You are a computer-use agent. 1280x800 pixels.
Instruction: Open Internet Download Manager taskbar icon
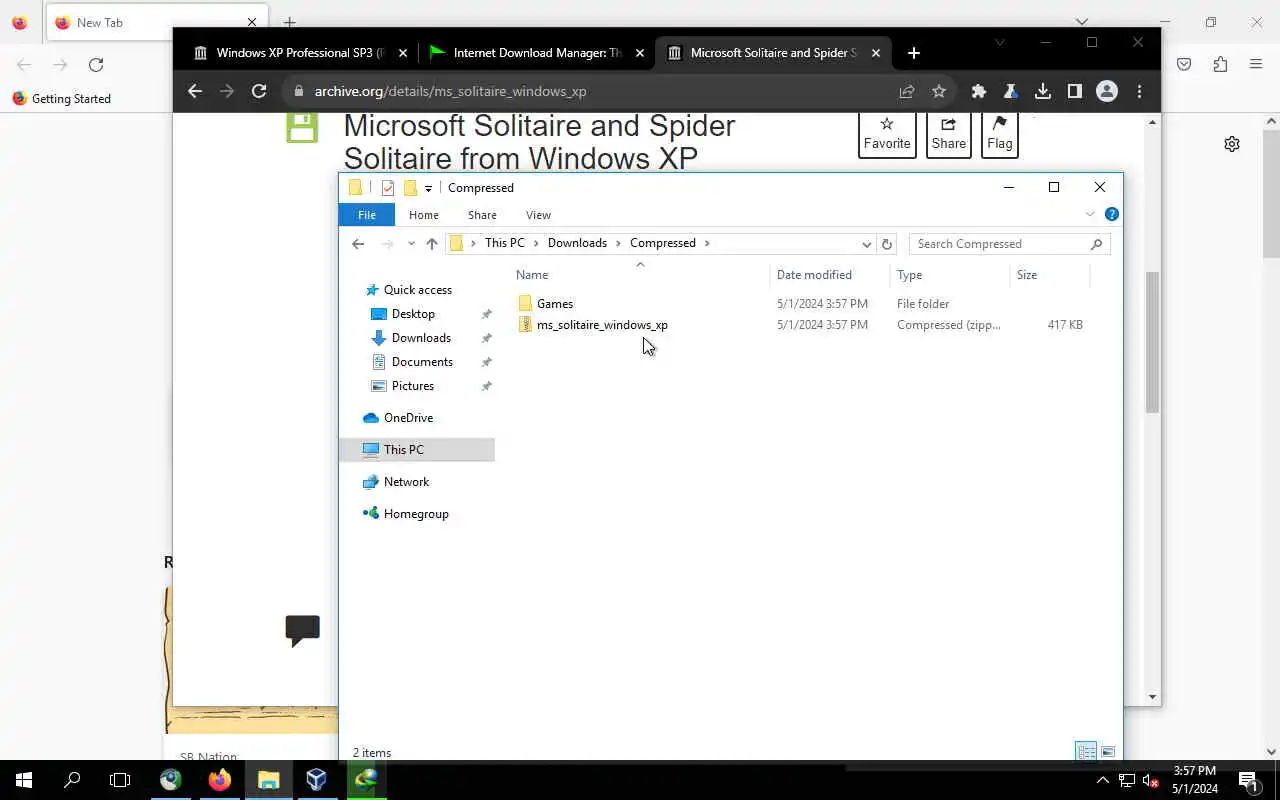coord(365,780)
